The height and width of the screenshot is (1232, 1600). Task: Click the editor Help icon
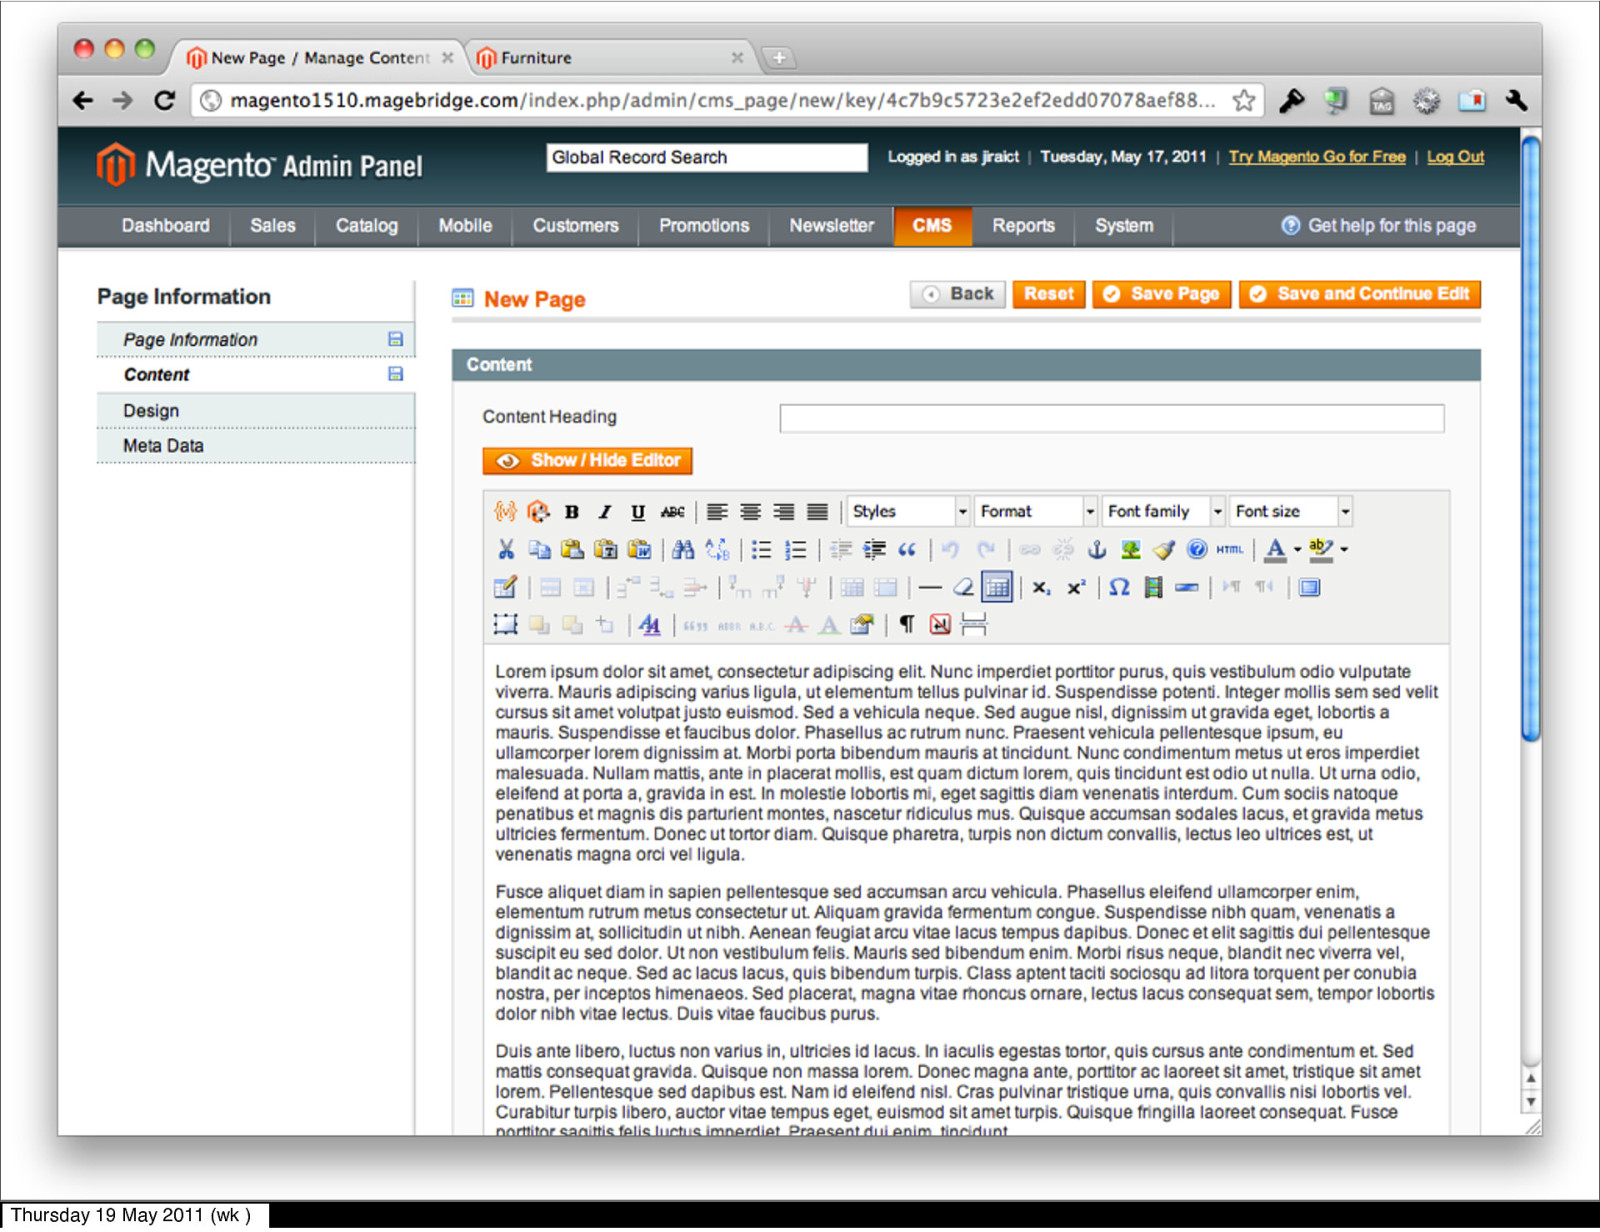point(1197,549)
